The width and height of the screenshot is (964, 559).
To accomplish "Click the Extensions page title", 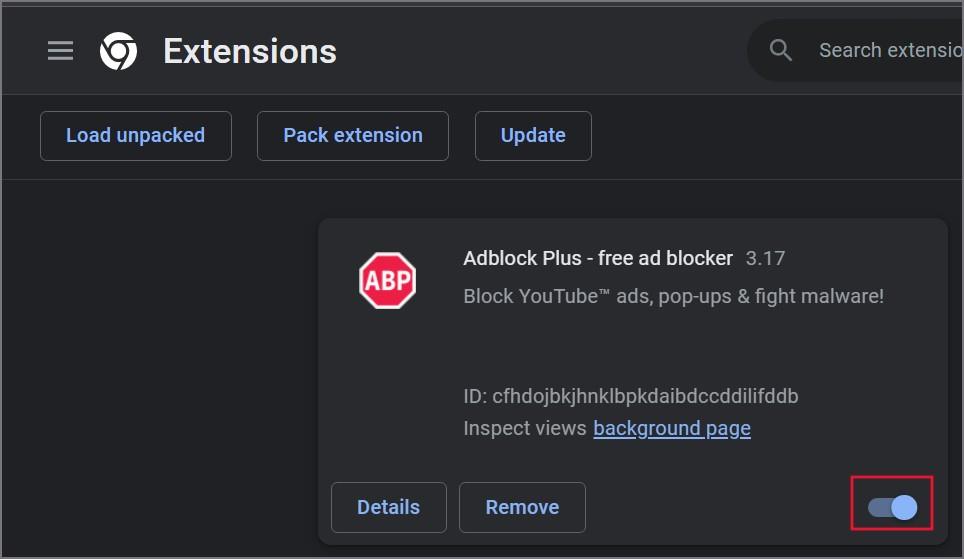I will click(250, 51).
